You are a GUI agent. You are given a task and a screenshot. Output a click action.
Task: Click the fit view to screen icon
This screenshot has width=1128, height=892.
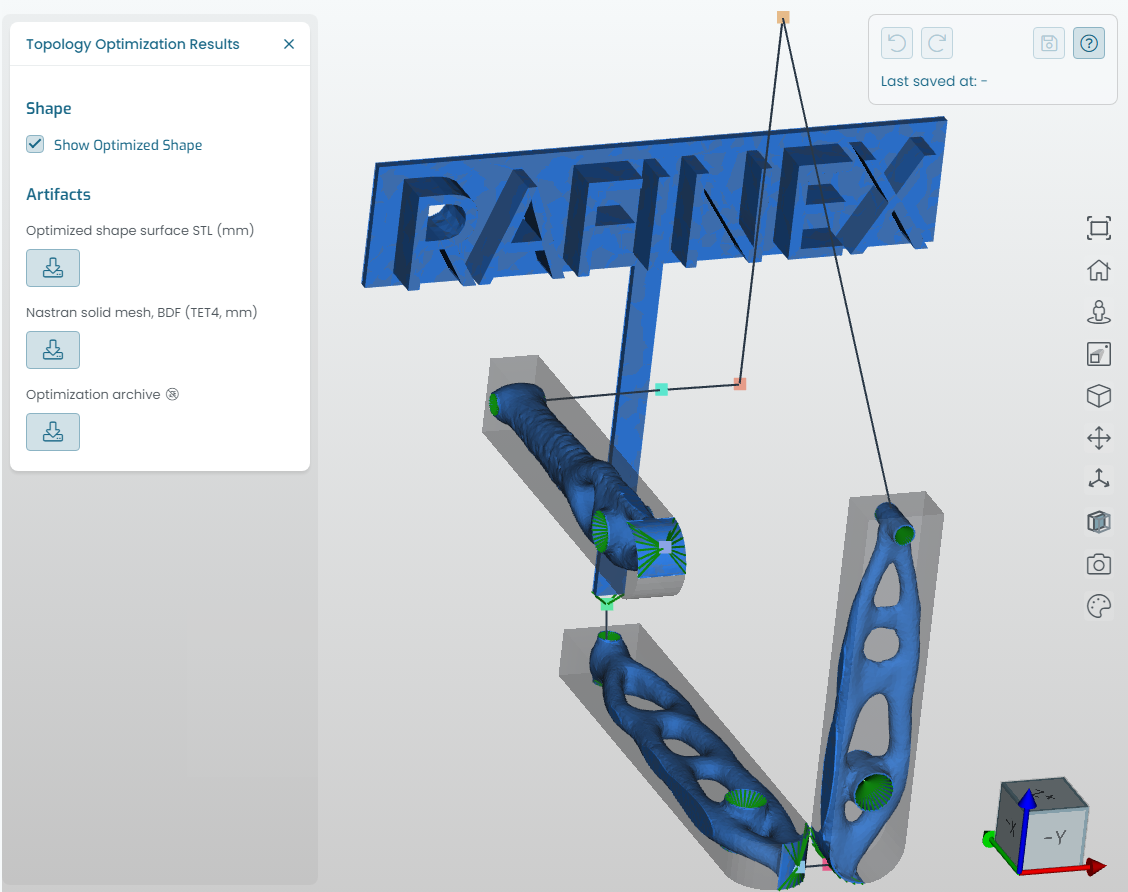[1099, 229]
